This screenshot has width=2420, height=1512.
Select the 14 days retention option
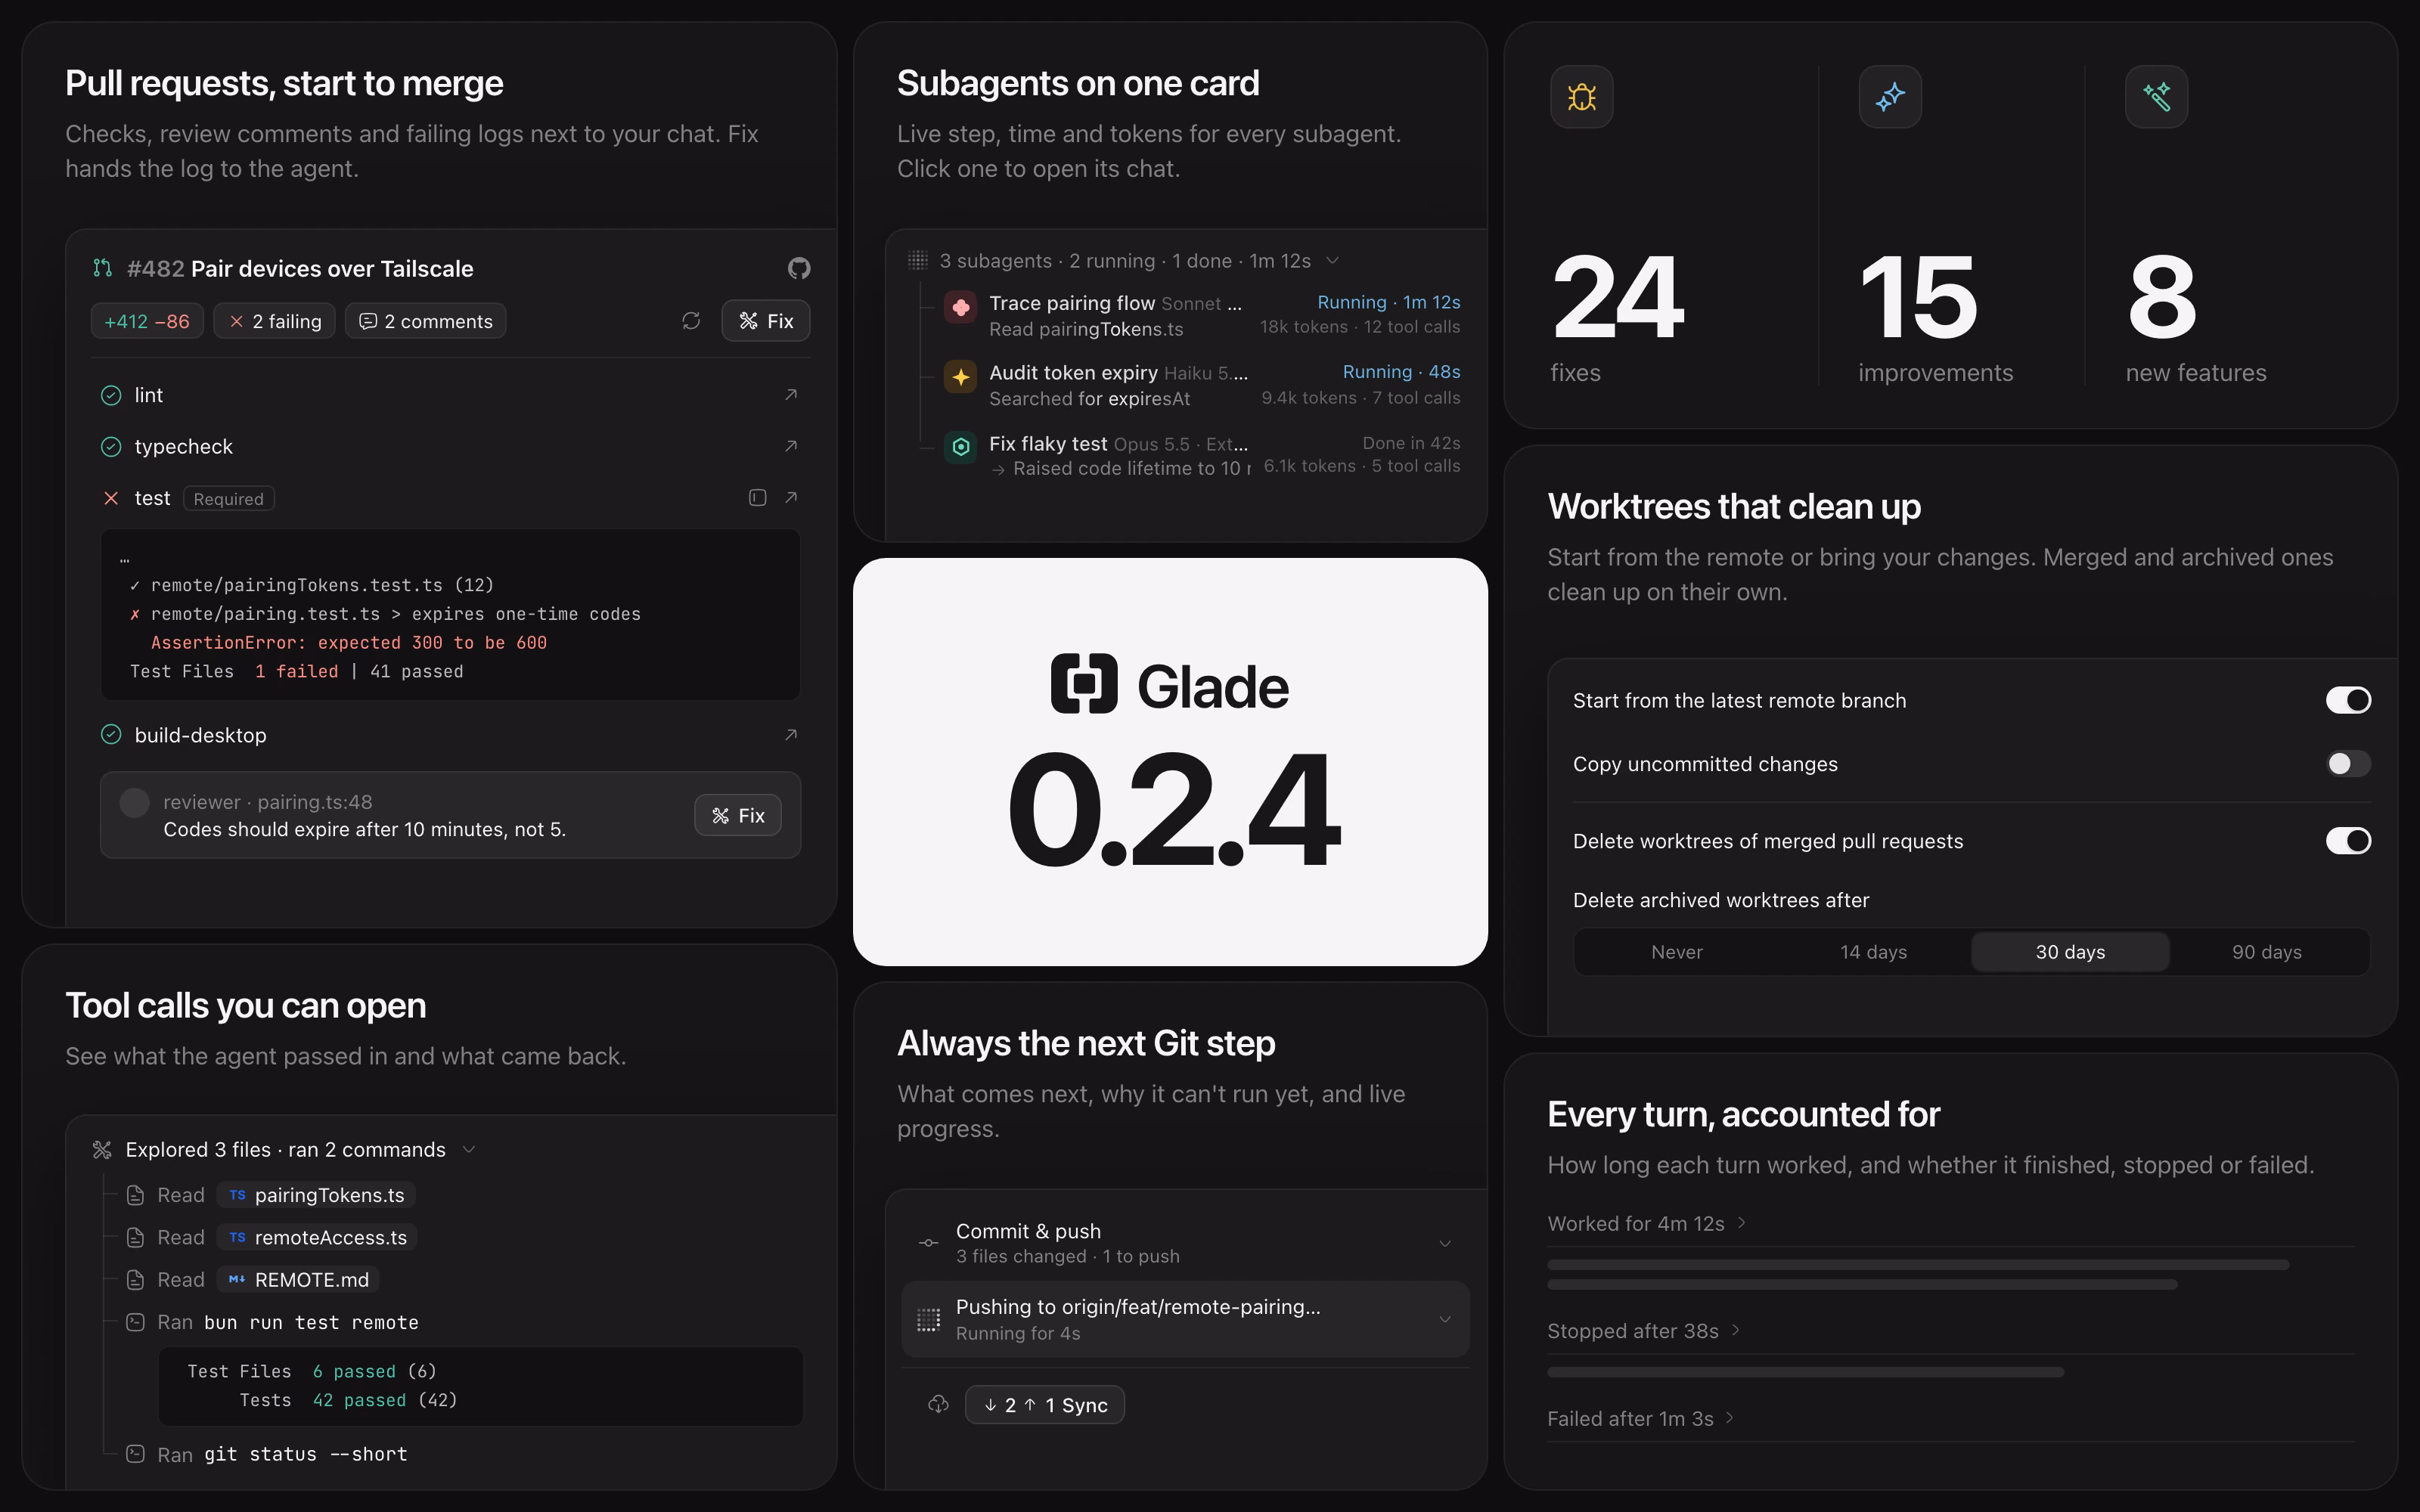coord(1873,952)
